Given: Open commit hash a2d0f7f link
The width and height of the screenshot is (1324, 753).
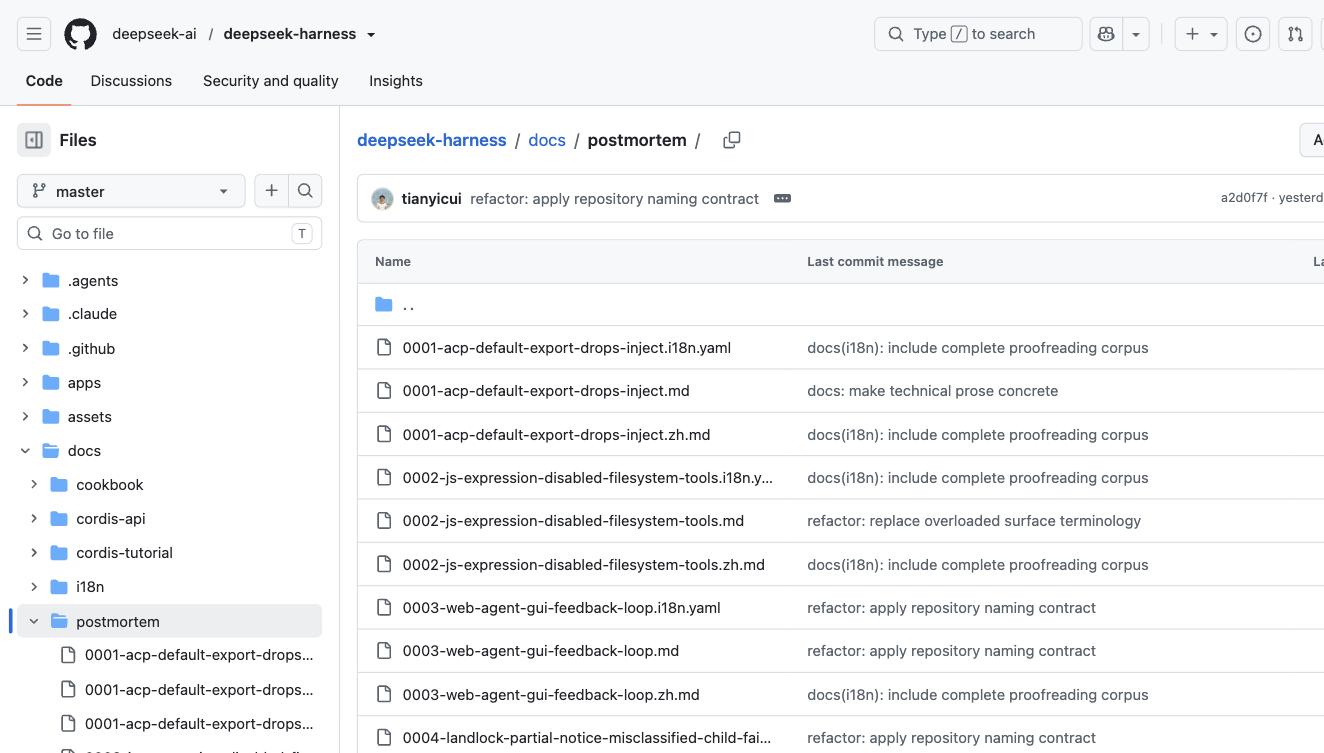Looking at the screenshot, I should coord(1243,198).
